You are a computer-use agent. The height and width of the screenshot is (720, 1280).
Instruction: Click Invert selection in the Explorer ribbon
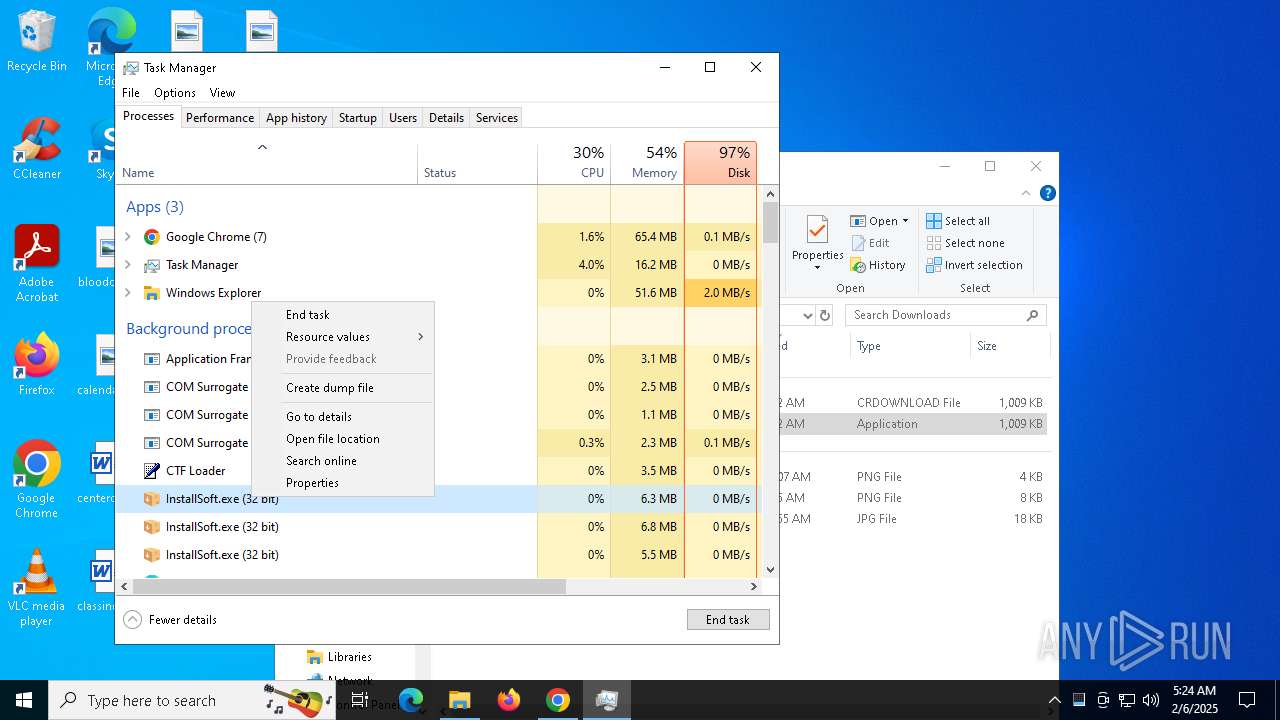point(974,265)
